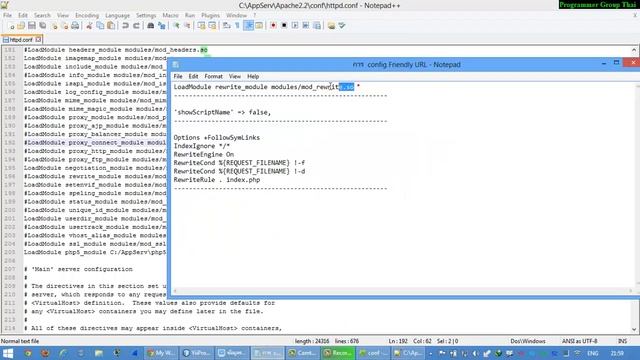Image resolution: width=640 pixels, height=360 pixels.
Task: Toggle Word wrap in the toolbar
Action: click(227, 26)
